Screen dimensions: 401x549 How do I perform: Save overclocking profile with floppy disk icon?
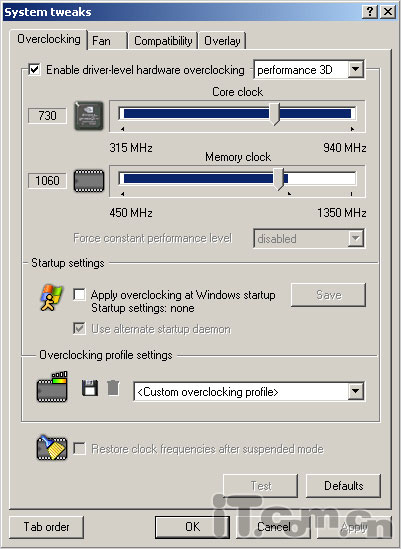pyautogui.click(x=90, y=388)
